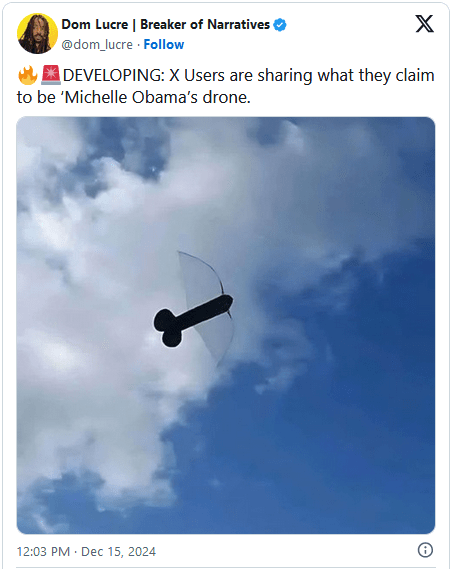Image resolution: width=453 pixels, height=569 pixels.
Task: Click the 'Michelle Obama's drone' phrase
Action: click(x=158, y=97)
